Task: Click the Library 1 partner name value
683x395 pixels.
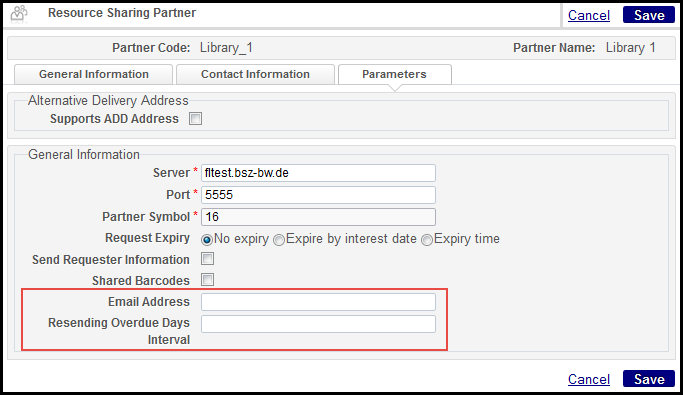Action: click(x=630, y=47)
